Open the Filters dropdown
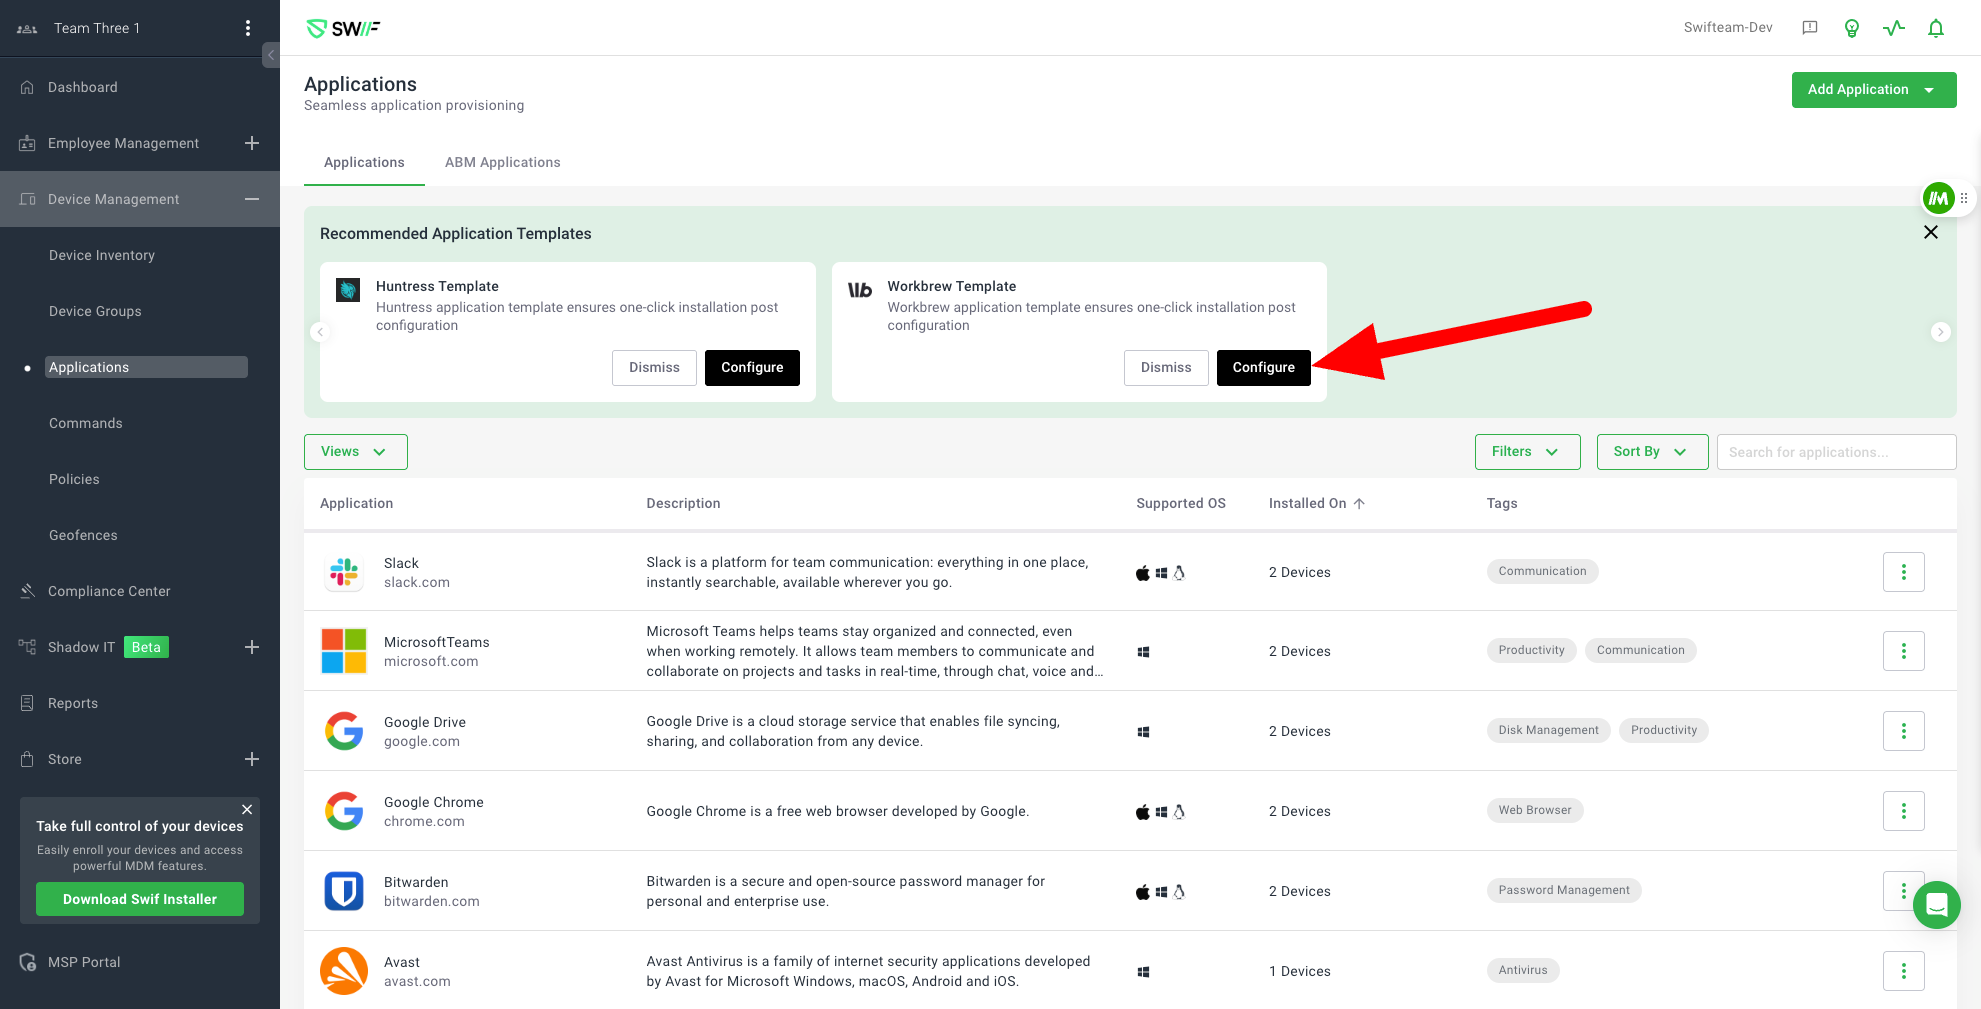This screenshot has width=1981, height=1009. (x=1526, y=452)
